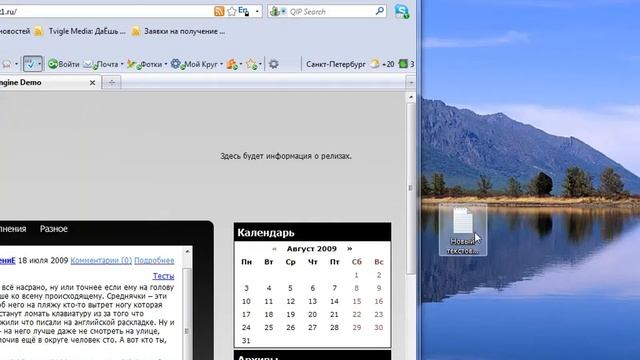Select calendar date 20

pyautogui.click(x=312, y=314)
